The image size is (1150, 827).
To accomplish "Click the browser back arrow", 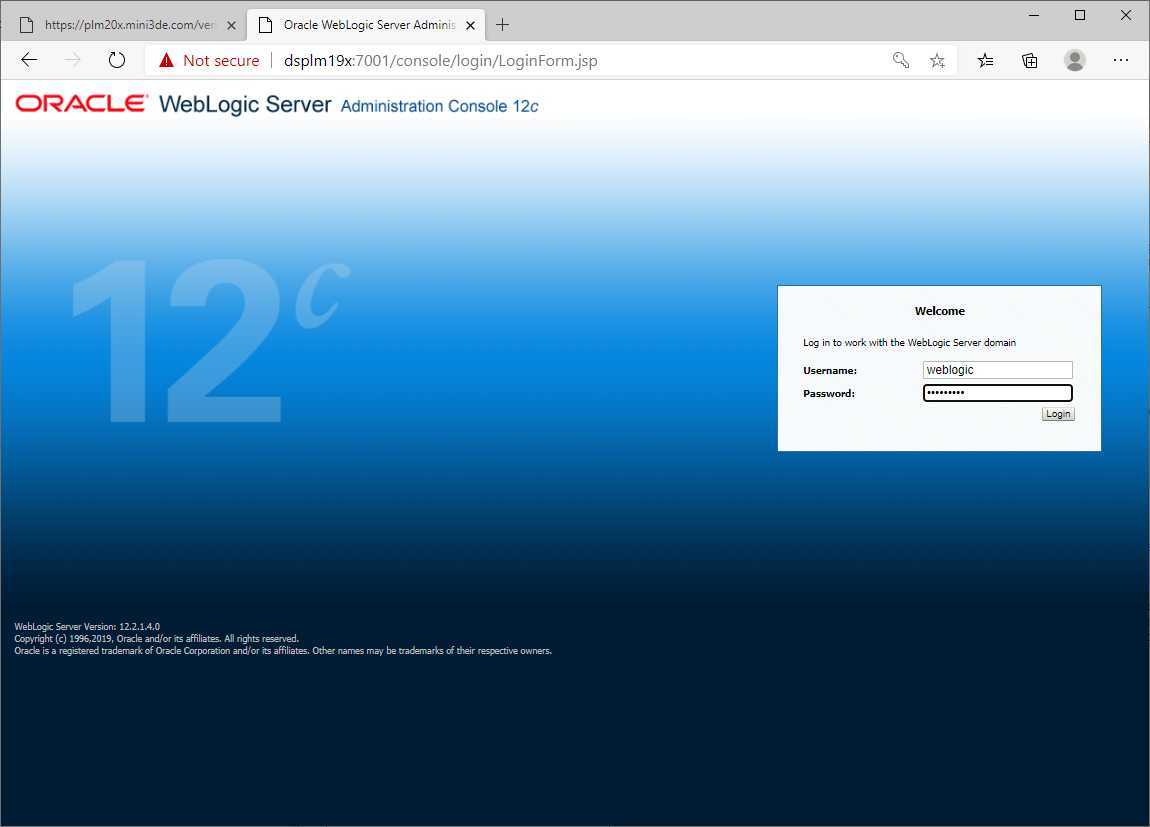I will point(29,60).
